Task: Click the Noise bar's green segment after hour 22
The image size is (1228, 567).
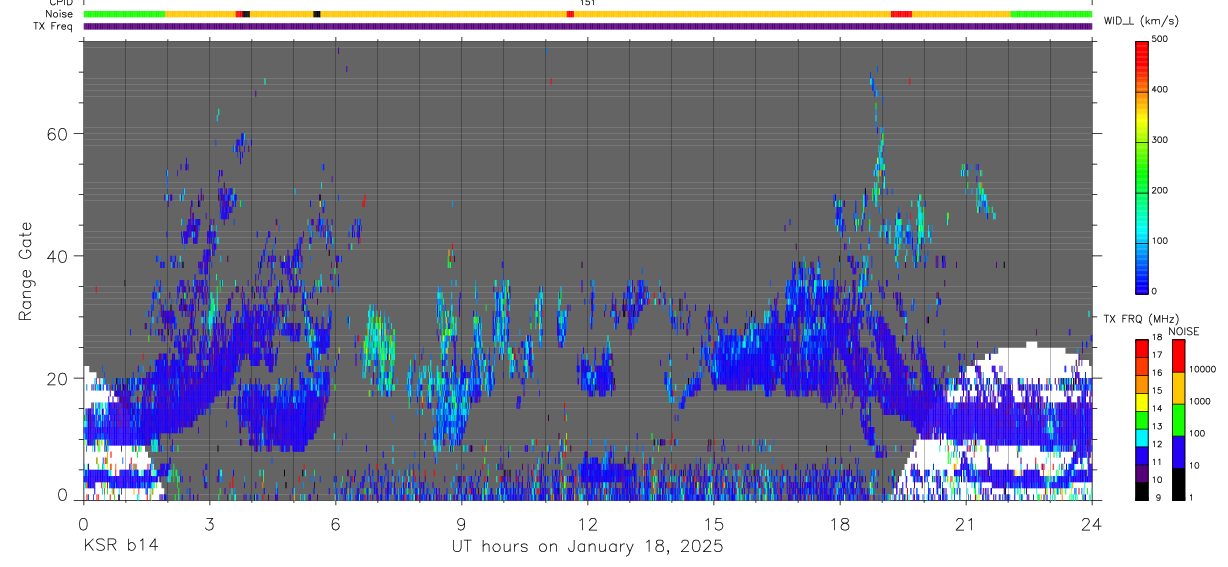Action: [x=1051, y=14]
